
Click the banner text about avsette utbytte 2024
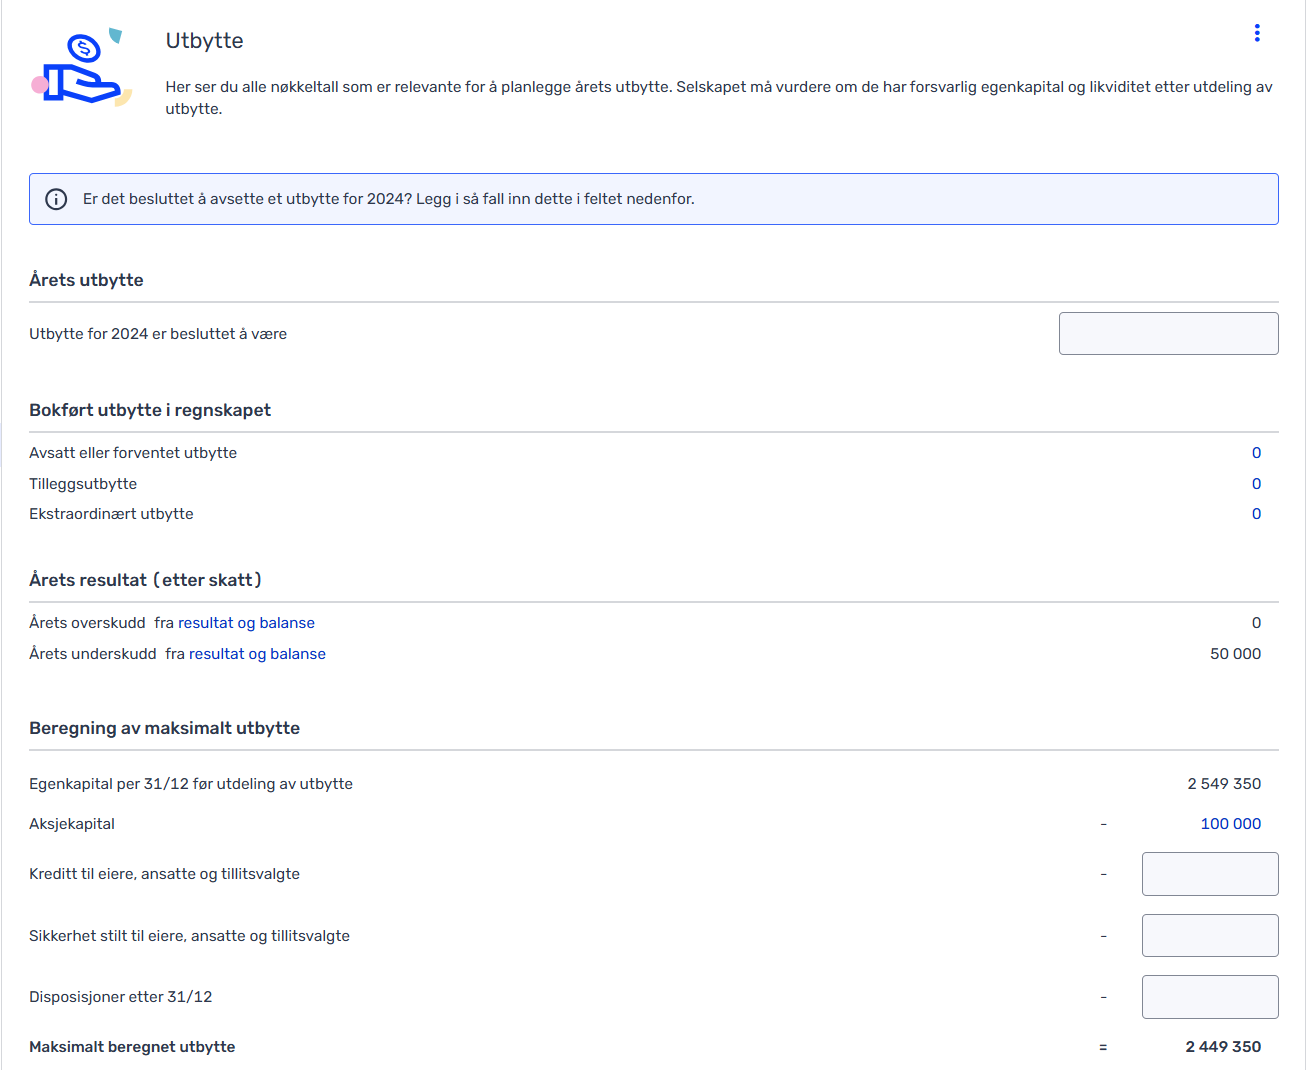pyautogui.click(x=388, y=199)
